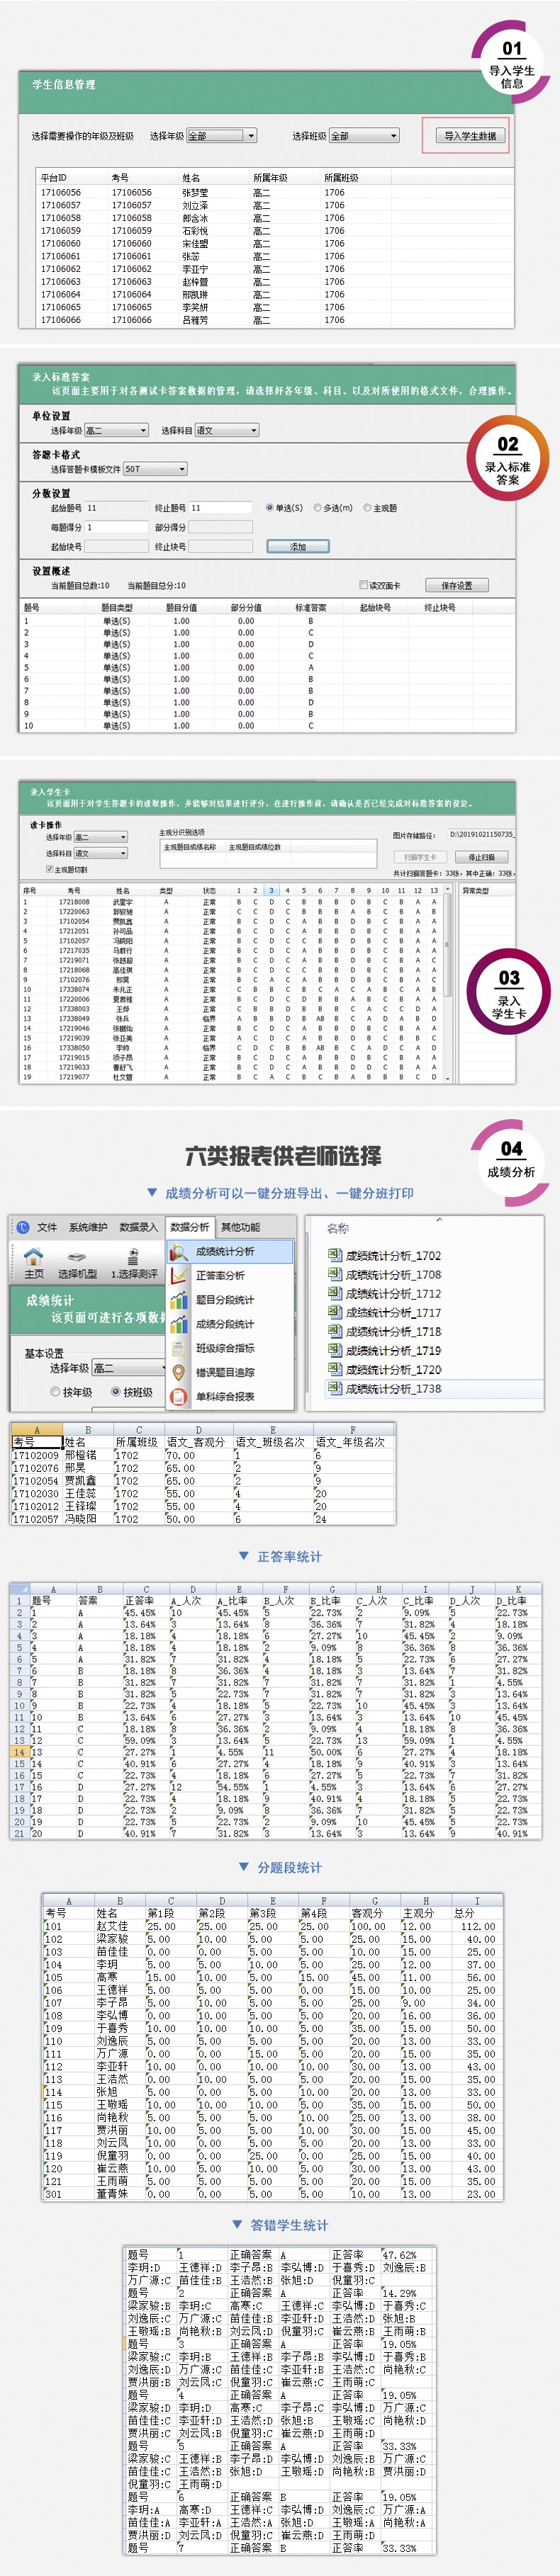Select the 按年级 radio option
The width and height of the screenshot is (560, 2576).
56,1392
